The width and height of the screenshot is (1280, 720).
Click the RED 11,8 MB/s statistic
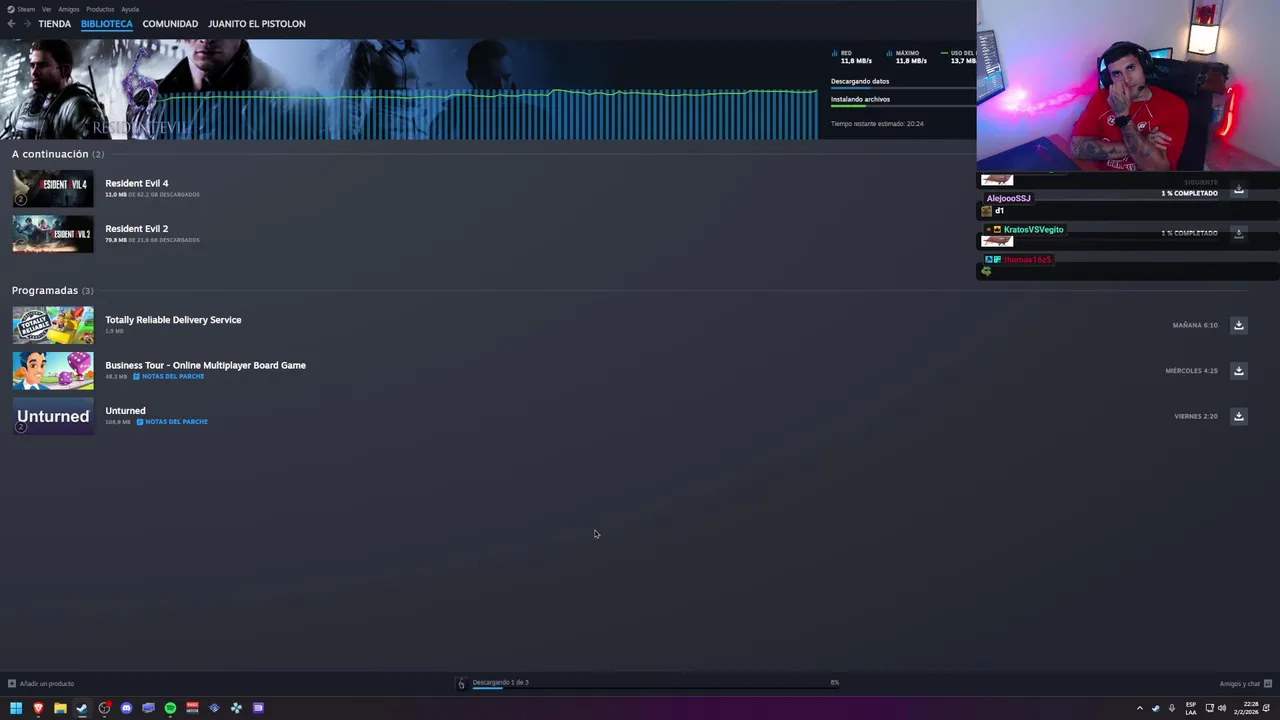(852, 57)
